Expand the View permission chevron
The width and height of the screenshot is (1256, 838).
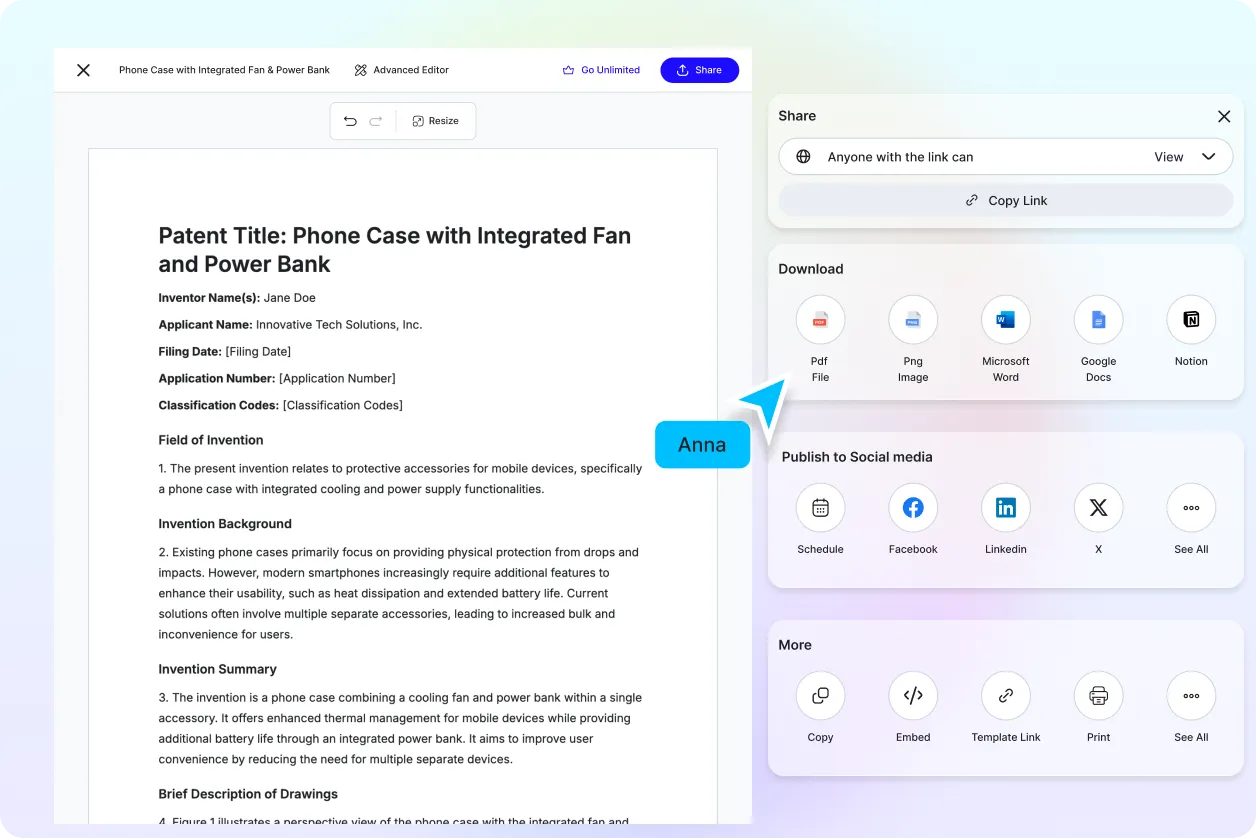(x=1209, y=157)
